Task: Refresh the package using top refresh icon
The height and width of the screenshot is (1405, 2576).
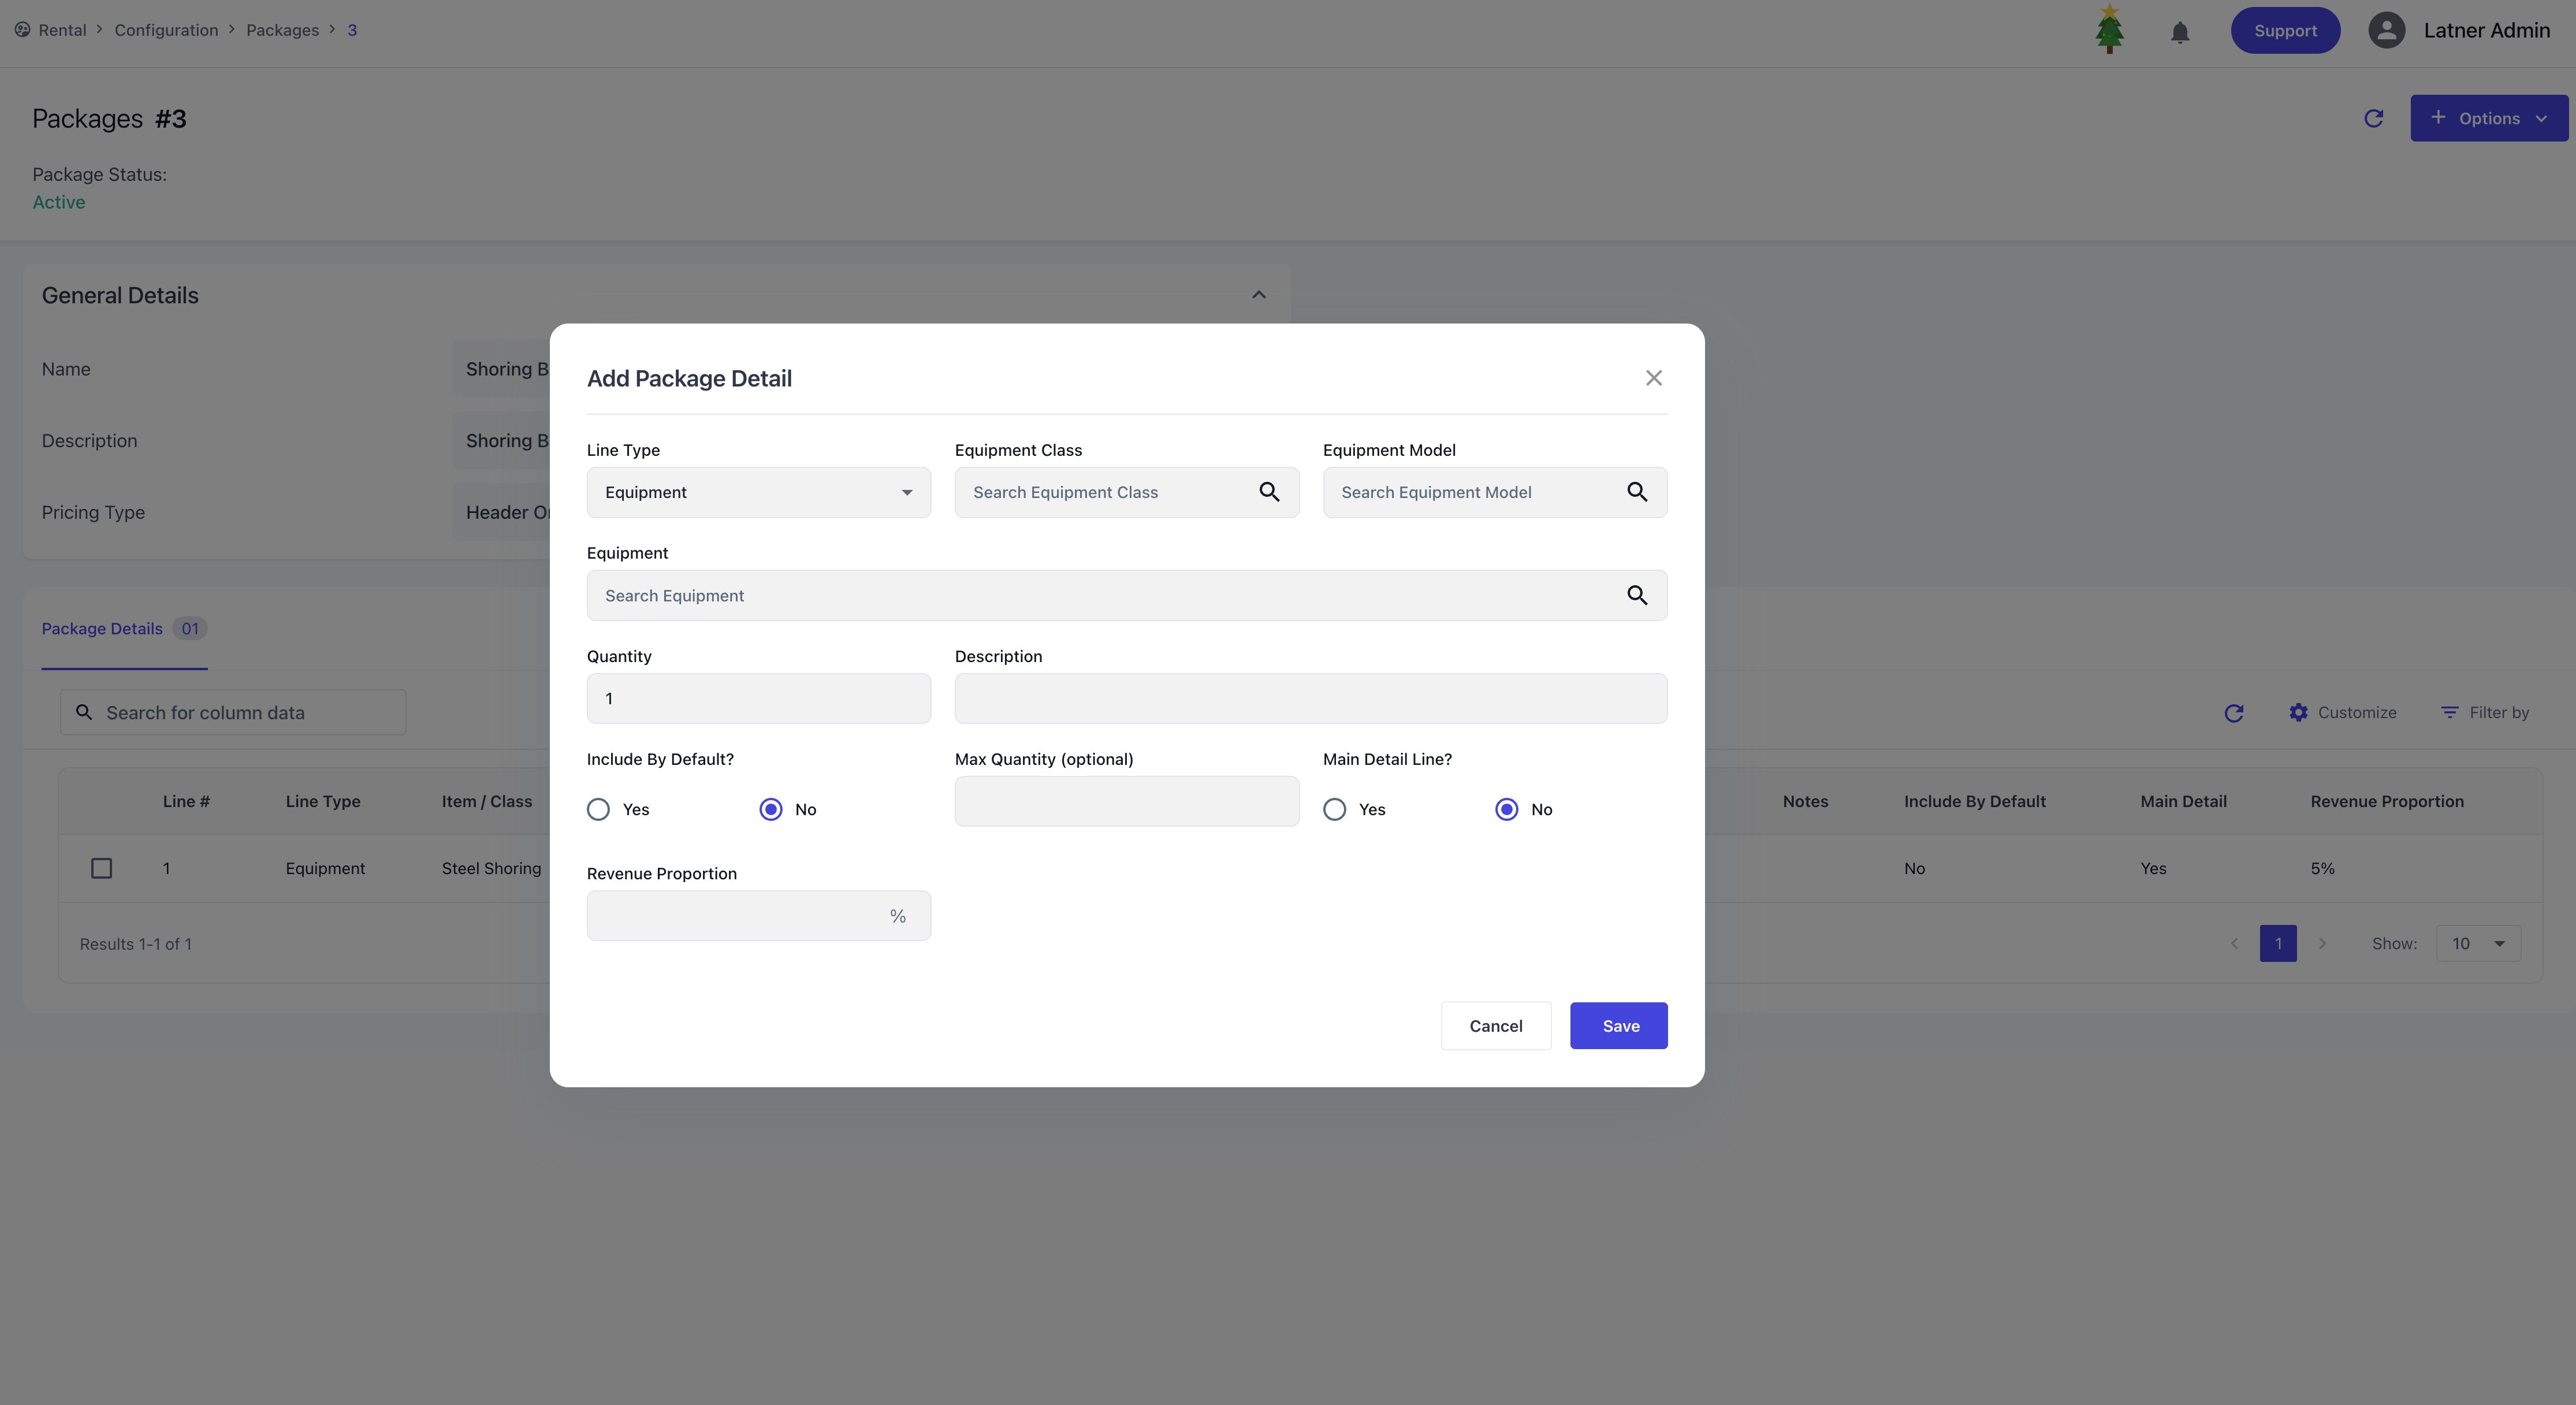Action: (x=2373, y=119)
